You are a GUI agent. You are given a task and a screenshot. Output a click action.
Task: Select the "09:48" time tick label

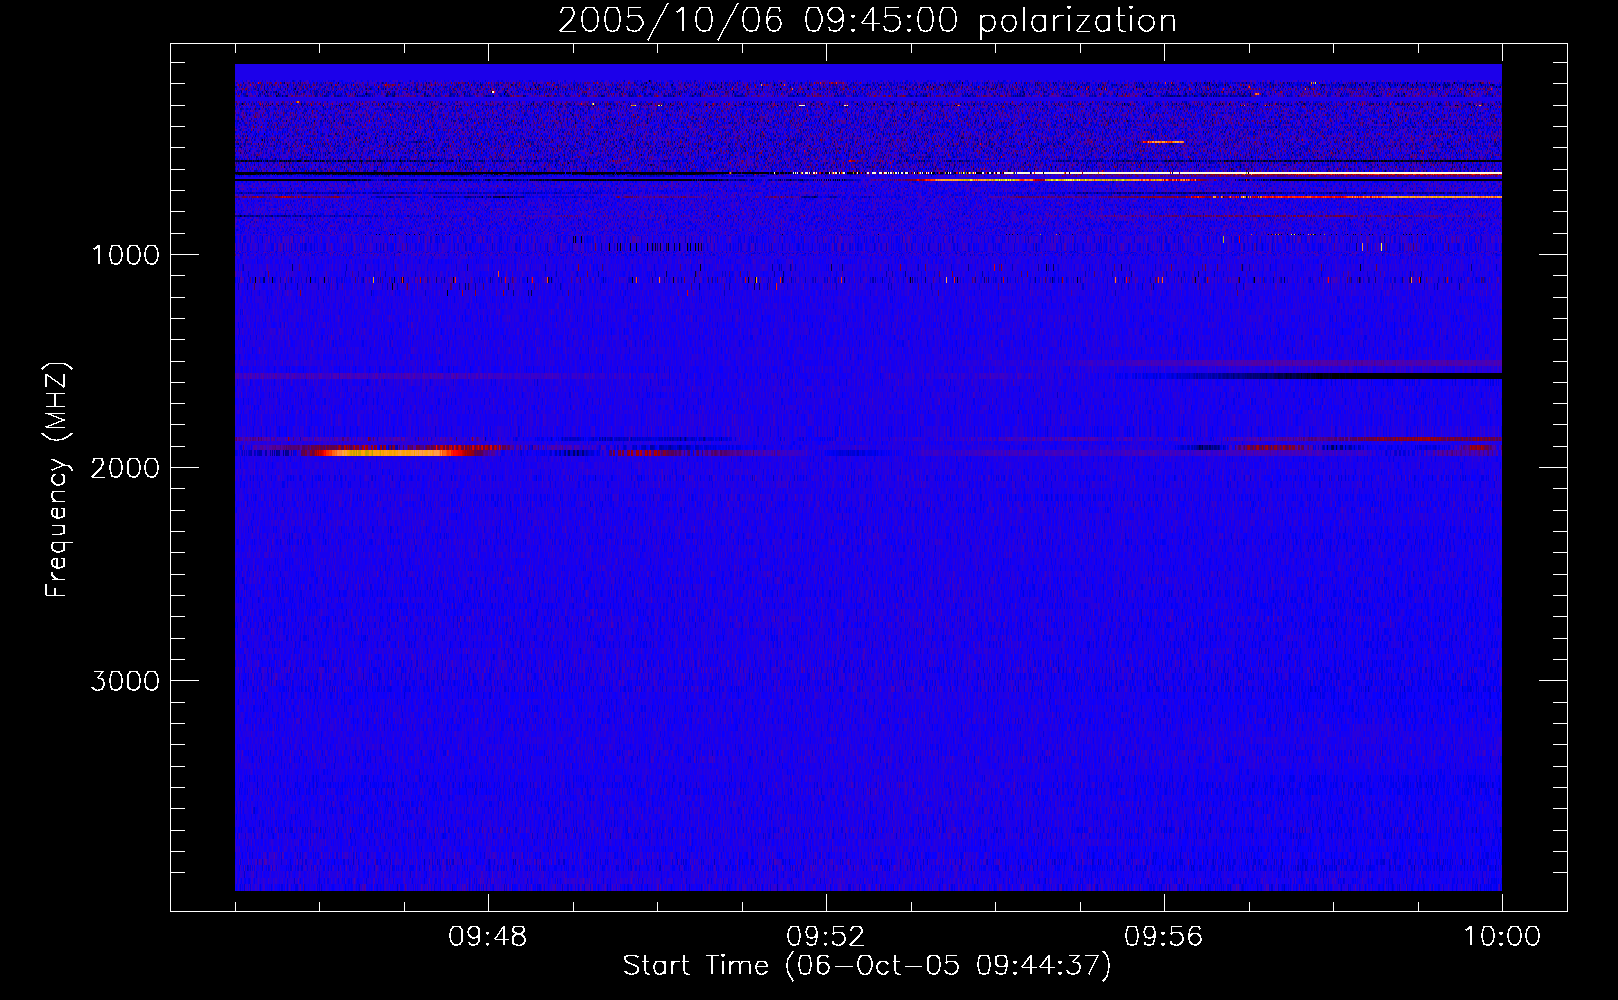[x=488, y=937]
